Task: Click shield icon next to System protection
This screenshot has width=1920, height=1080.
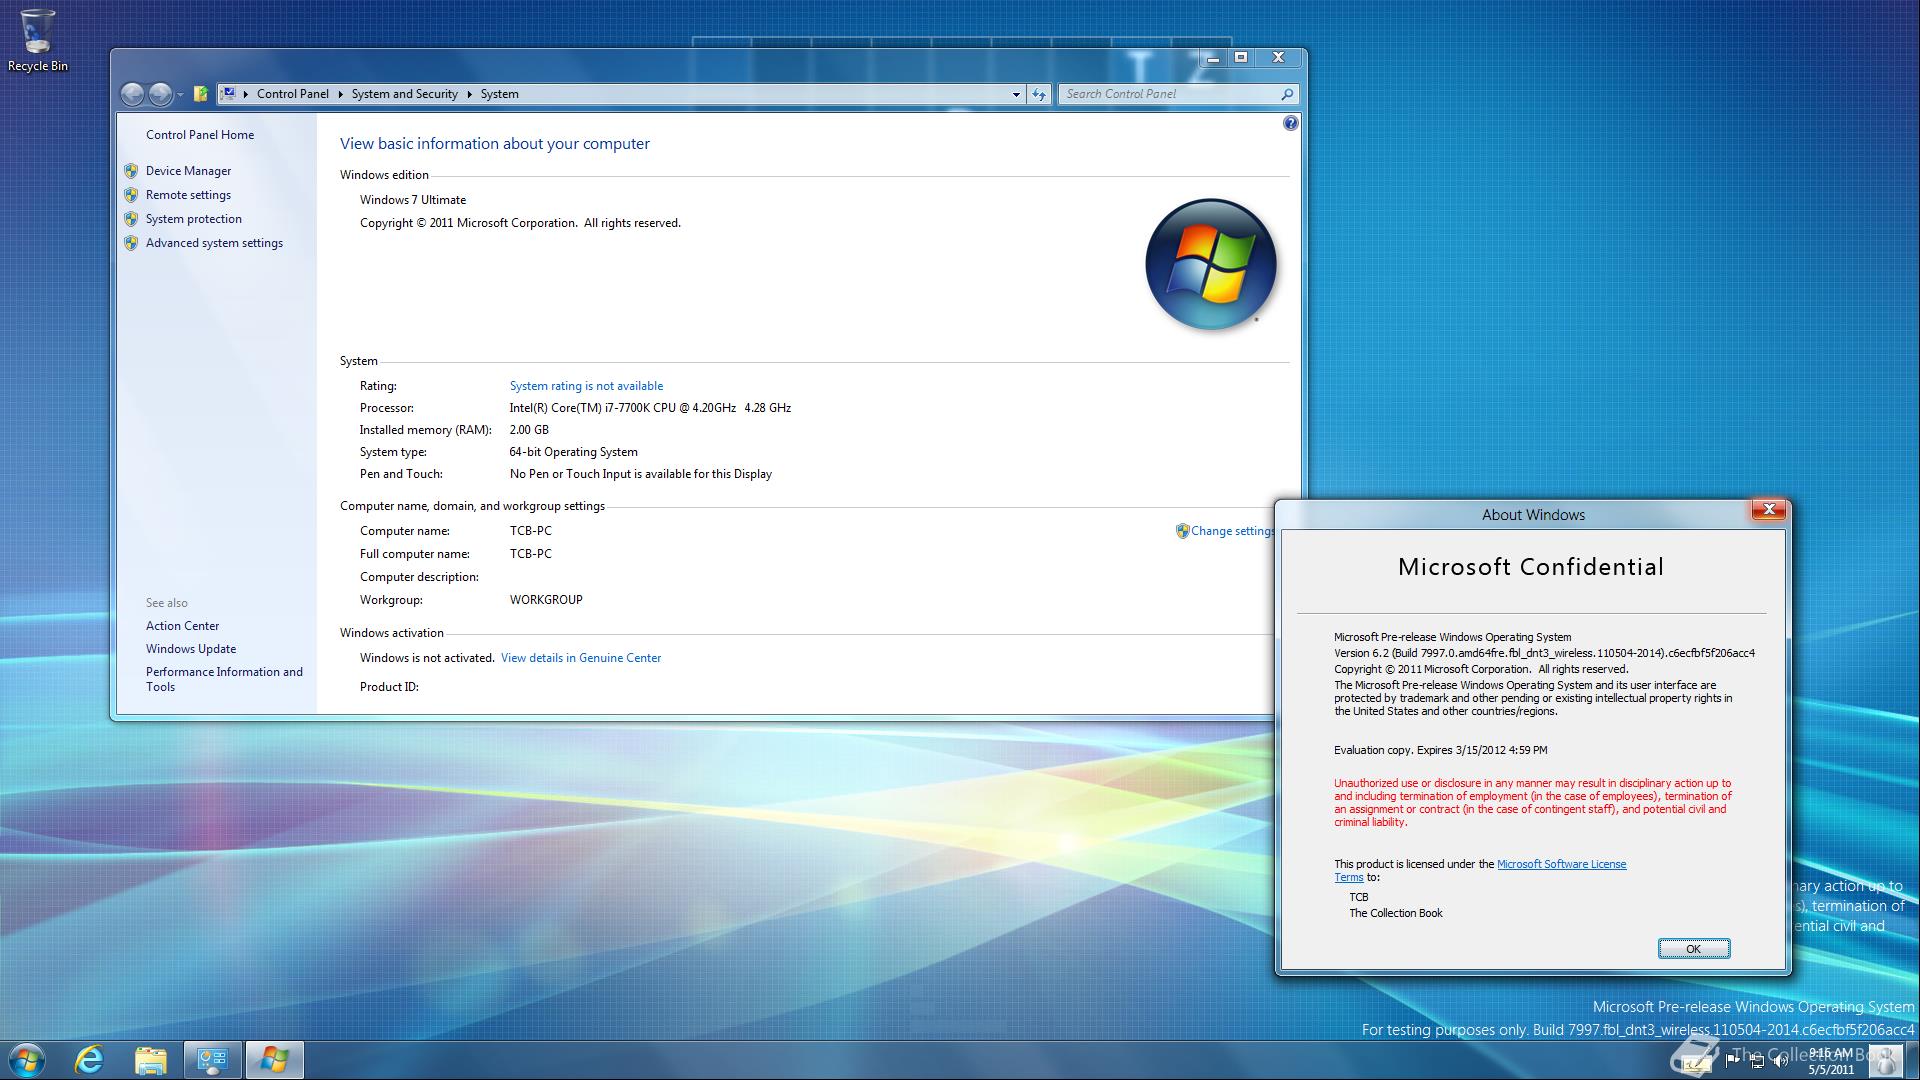Action: tap(131, 219)
